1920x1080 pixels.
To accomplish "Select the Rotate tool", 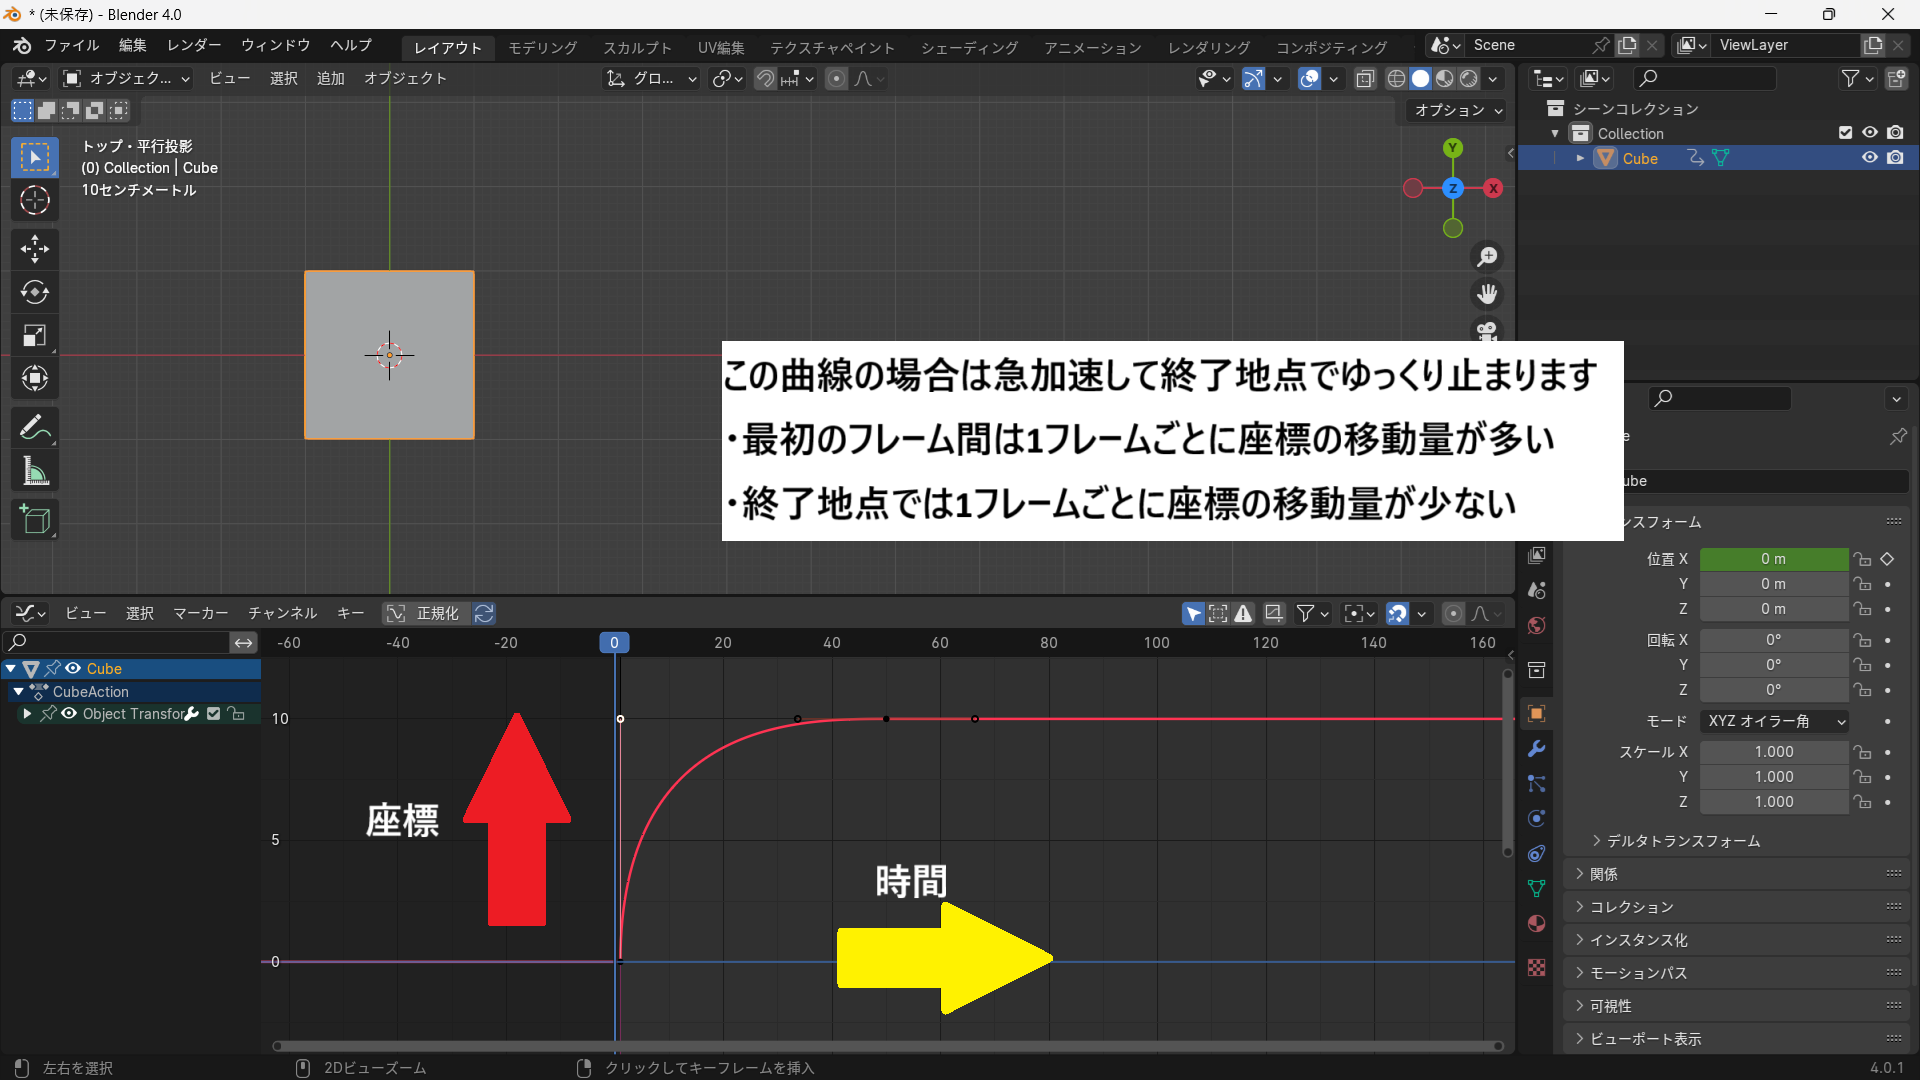I will click(x=35, y=292).
